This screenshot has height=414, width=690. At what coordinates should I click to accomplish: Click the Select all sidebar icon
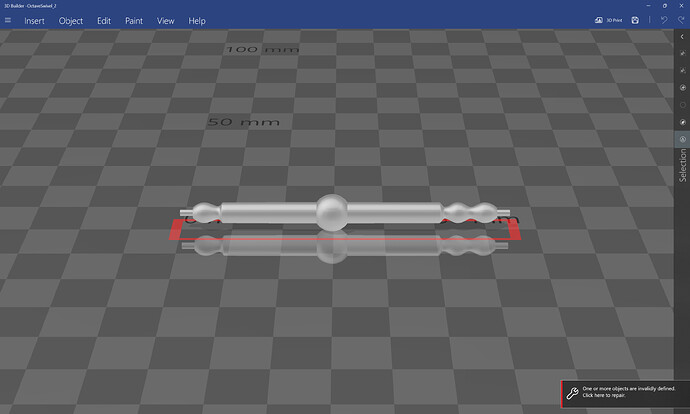coord(683,53)
